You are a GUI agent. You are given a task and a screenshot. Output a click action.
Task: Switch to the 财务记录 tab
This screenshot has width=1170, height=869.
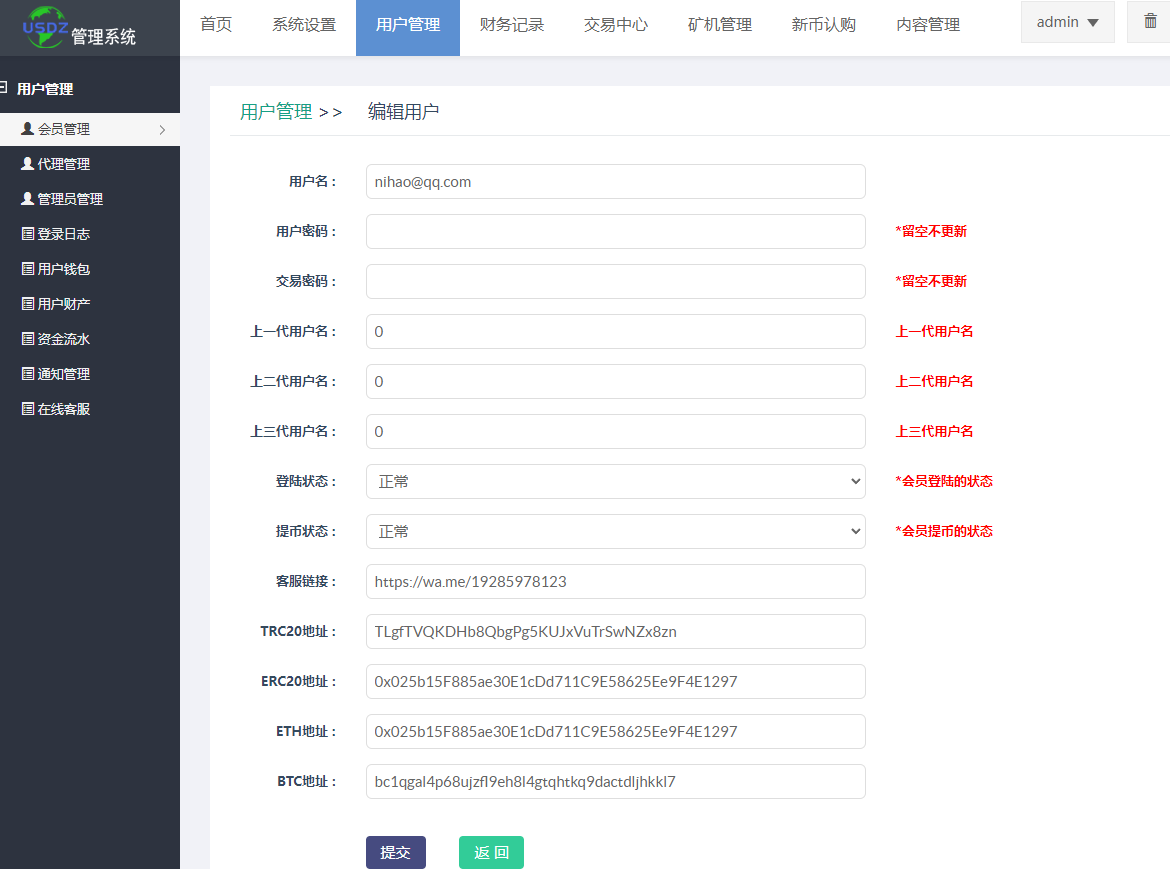pos(512,24)
